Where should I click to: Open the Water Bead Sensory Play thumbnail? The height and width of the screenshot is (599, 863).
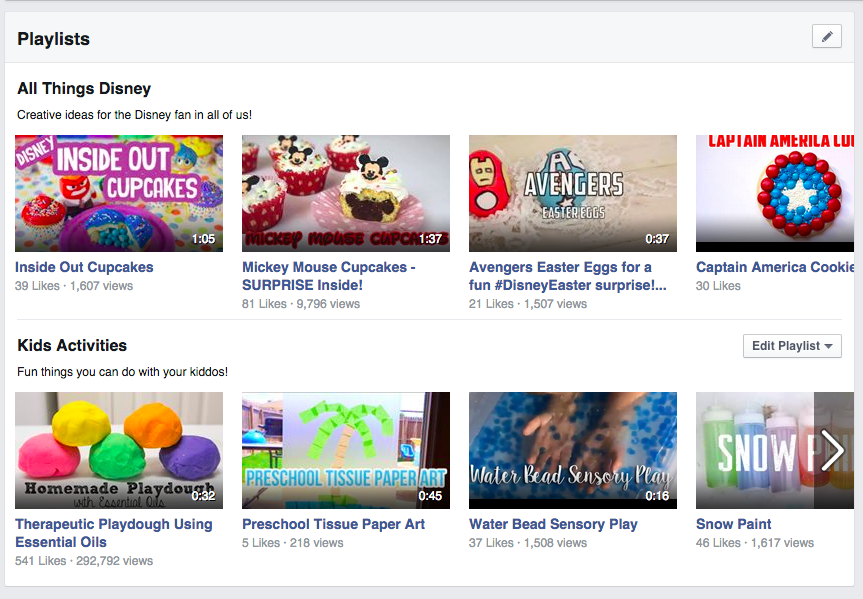click(573, 450)
